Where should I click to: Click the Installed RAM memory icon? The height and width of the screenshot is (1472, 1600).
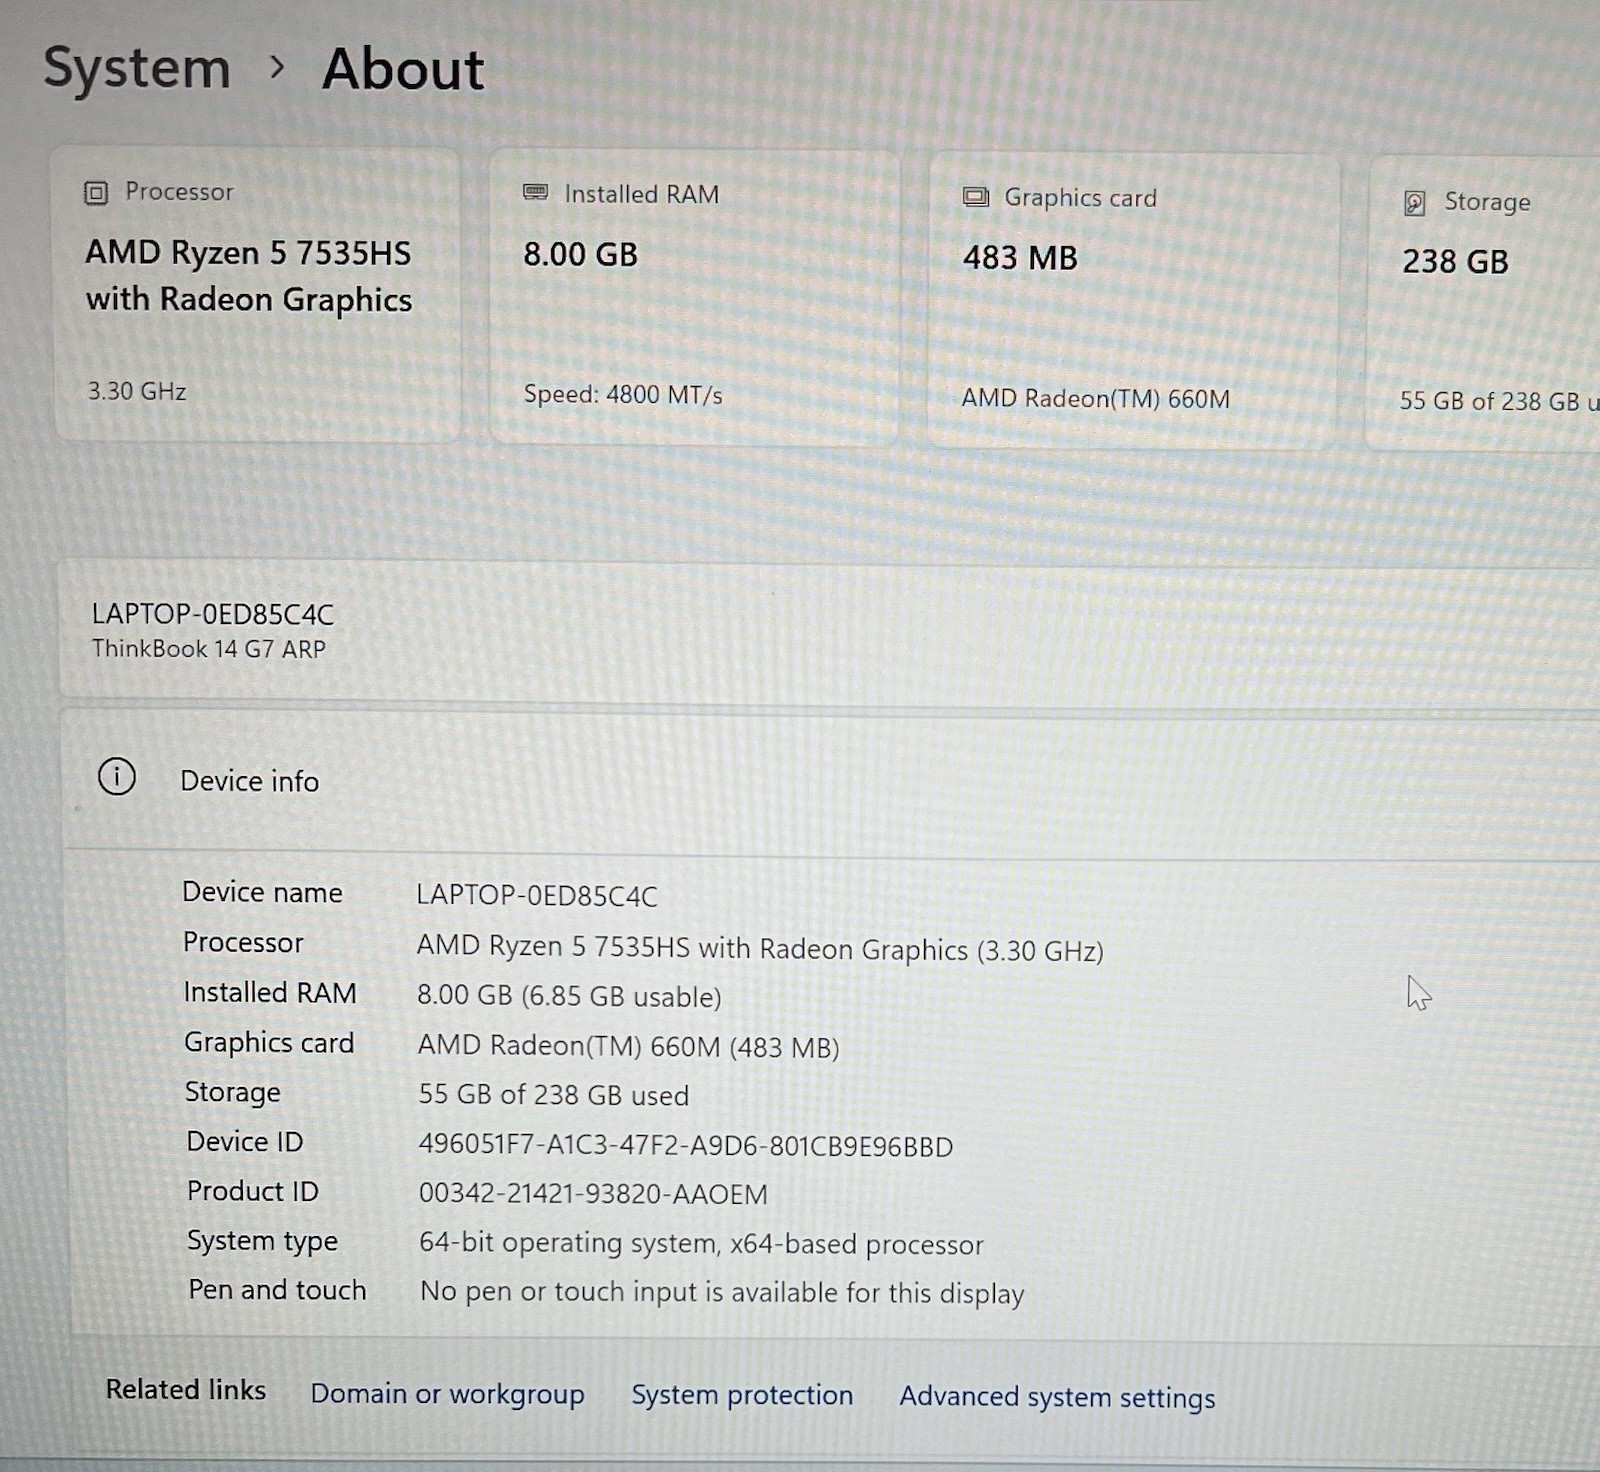pos(535,193)
